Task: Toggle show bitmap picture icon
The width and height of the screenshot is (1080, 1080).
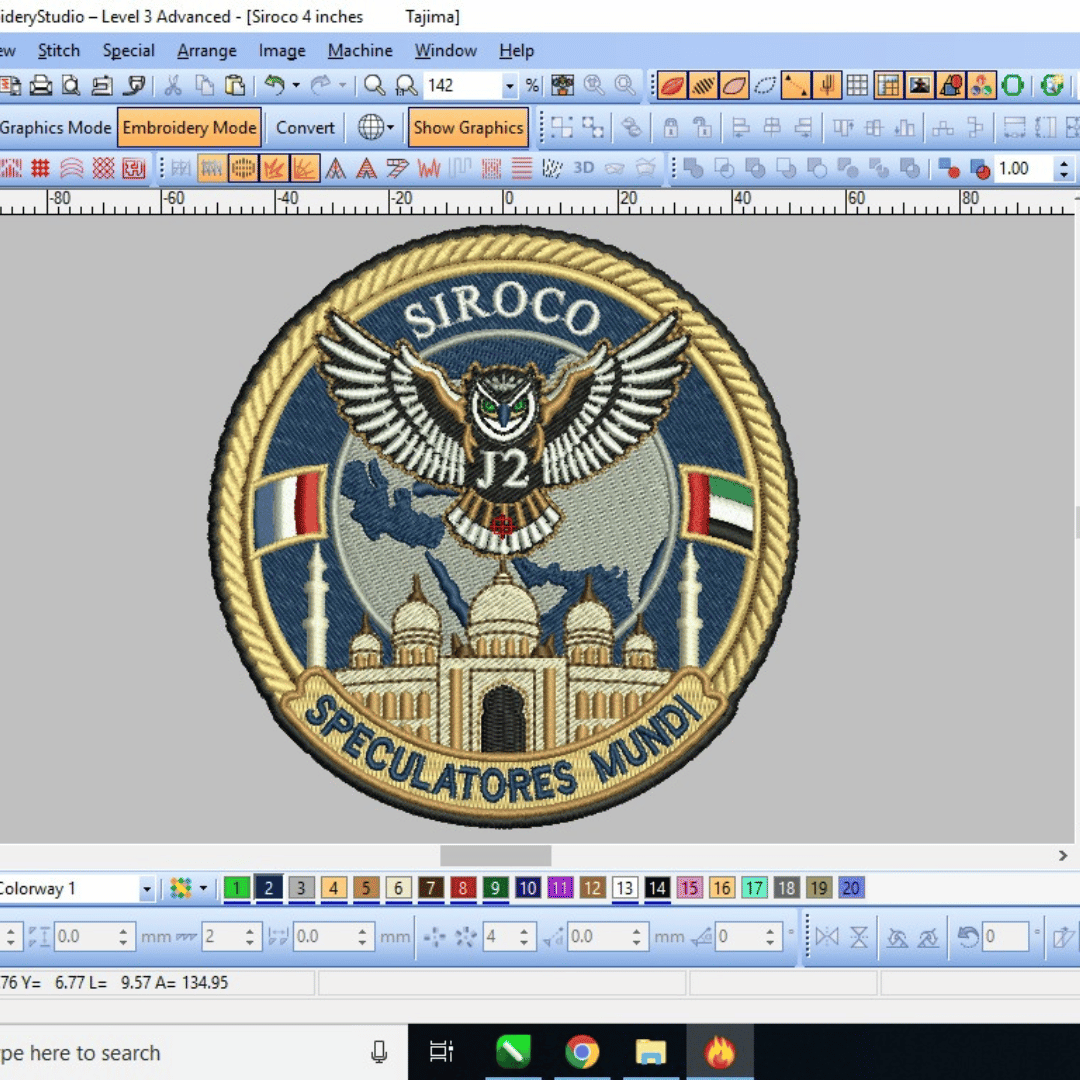Action: [x=920, y=85]
